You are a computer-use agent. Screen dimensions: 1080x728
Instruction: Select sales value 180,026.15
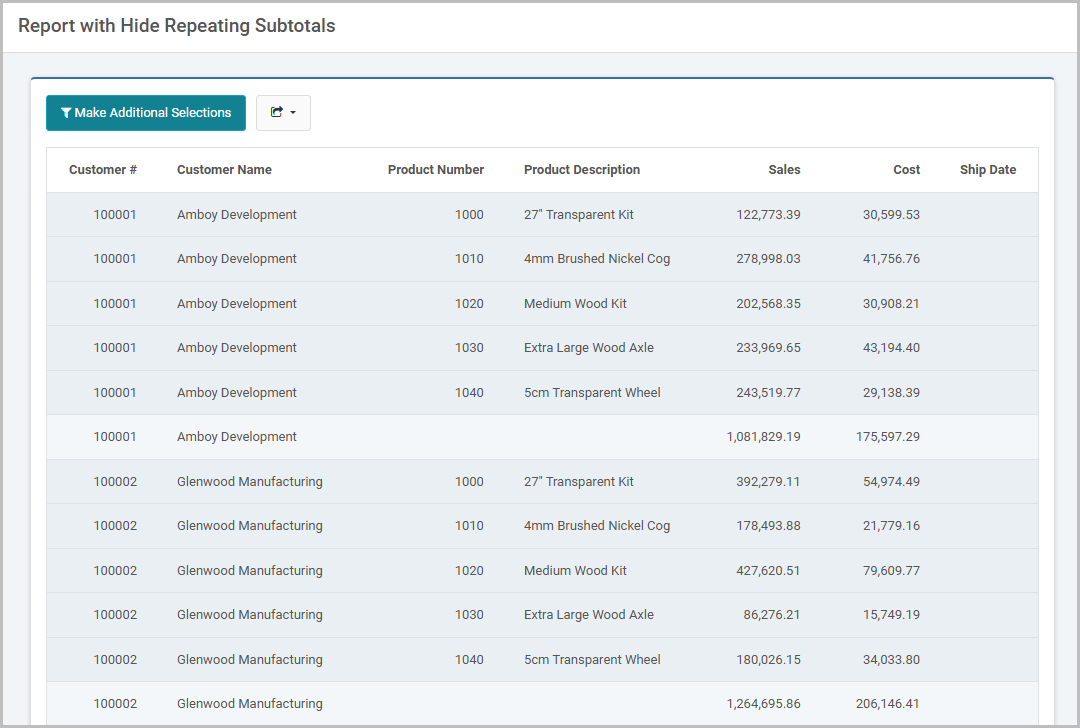768,659
